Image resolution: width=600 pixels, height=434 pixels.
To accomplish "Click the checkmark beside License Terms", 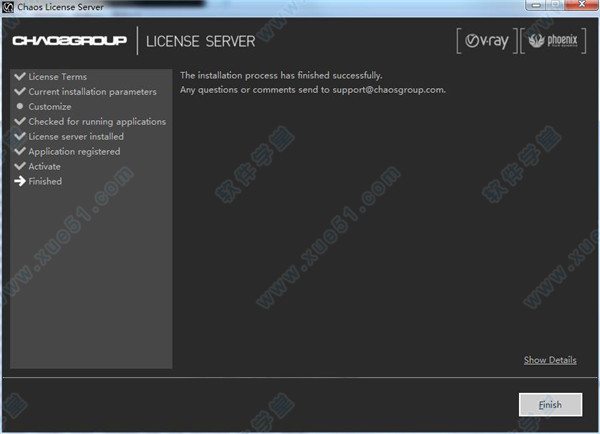I will pos(19,76).
